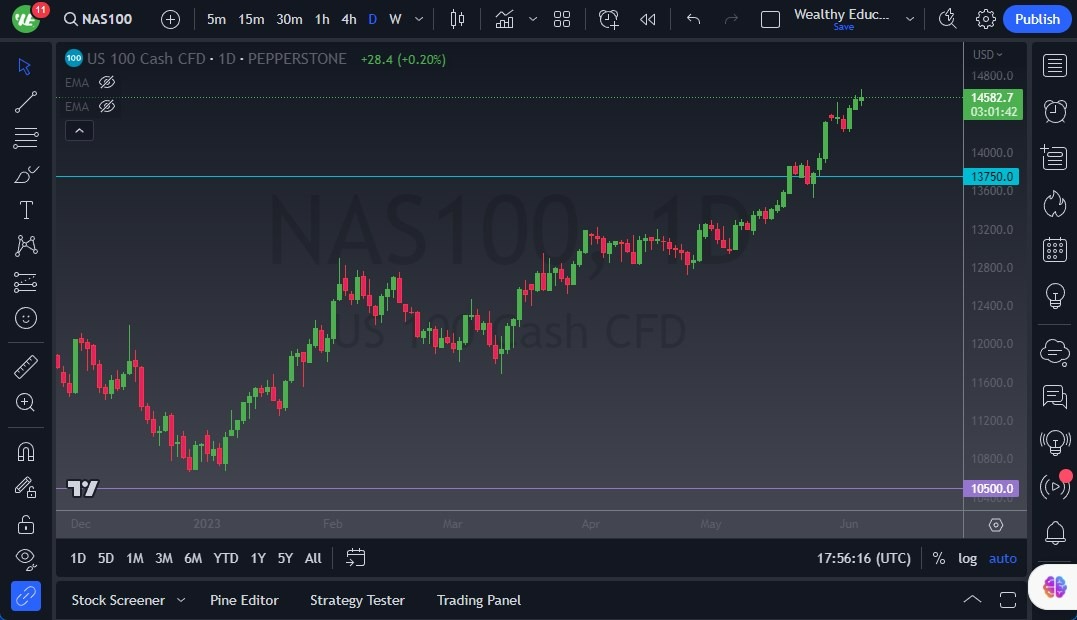Open the Indicators menu

coord(504,18)
